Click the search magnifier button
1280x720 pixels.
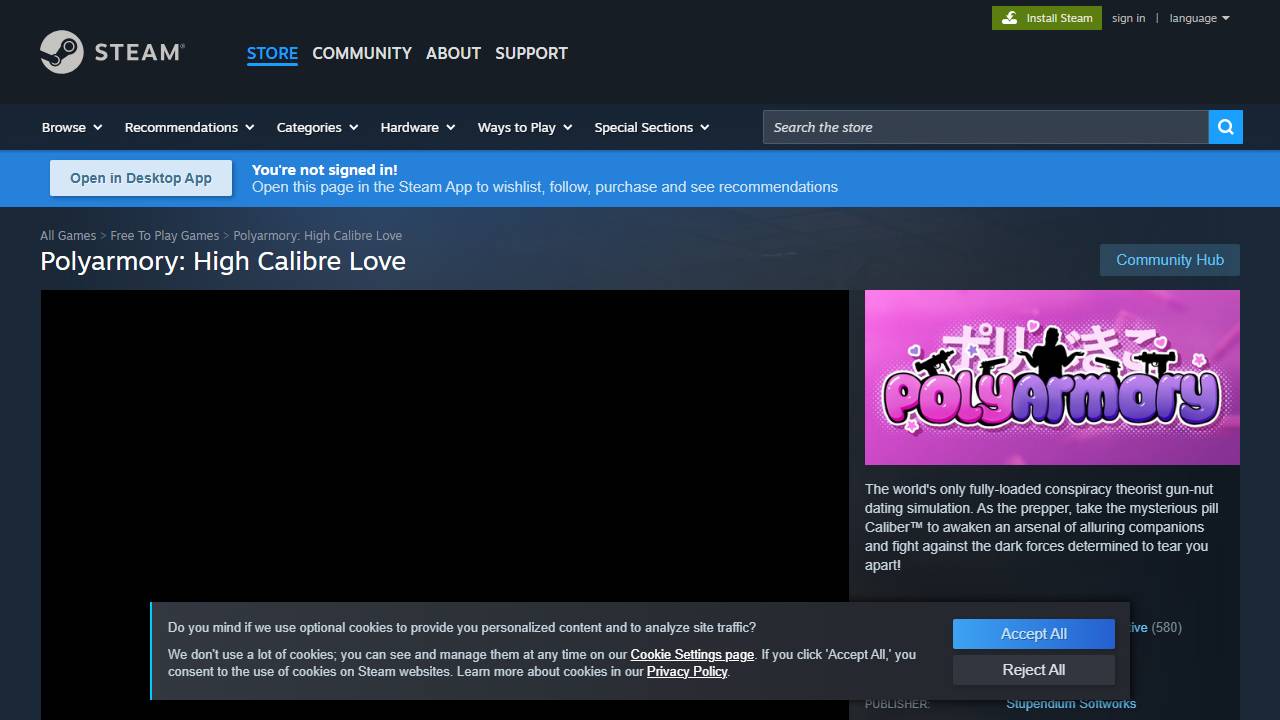point(1225,127)
